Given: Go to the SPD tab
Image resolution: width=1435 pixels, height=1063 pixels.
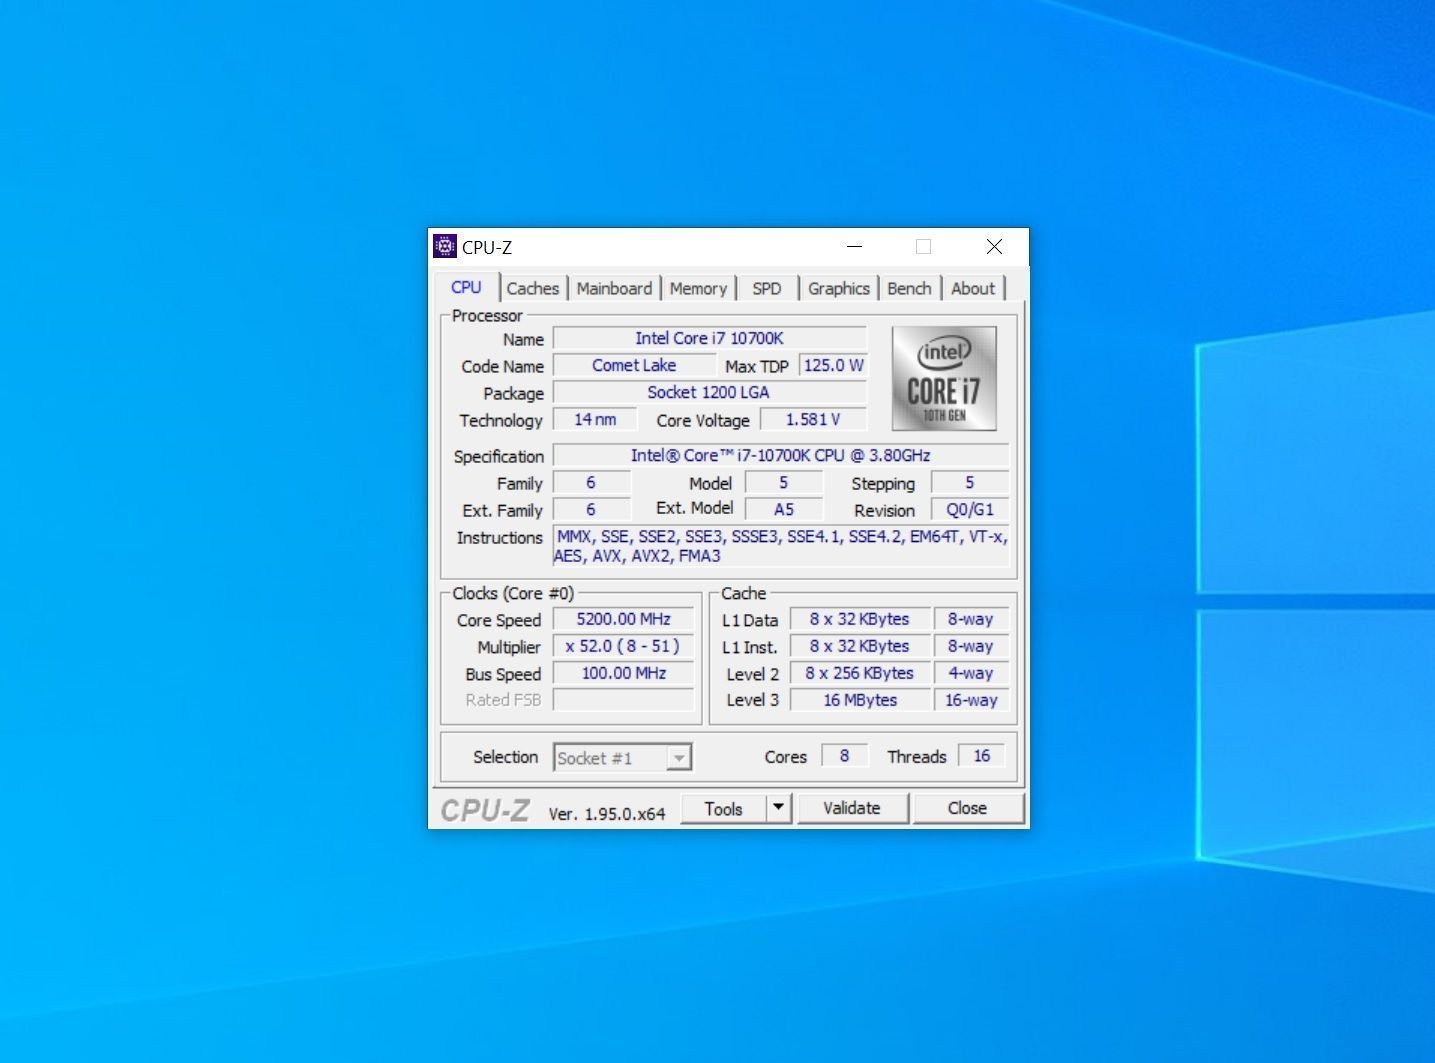Looking at the screenshot, I should point(767,288).
